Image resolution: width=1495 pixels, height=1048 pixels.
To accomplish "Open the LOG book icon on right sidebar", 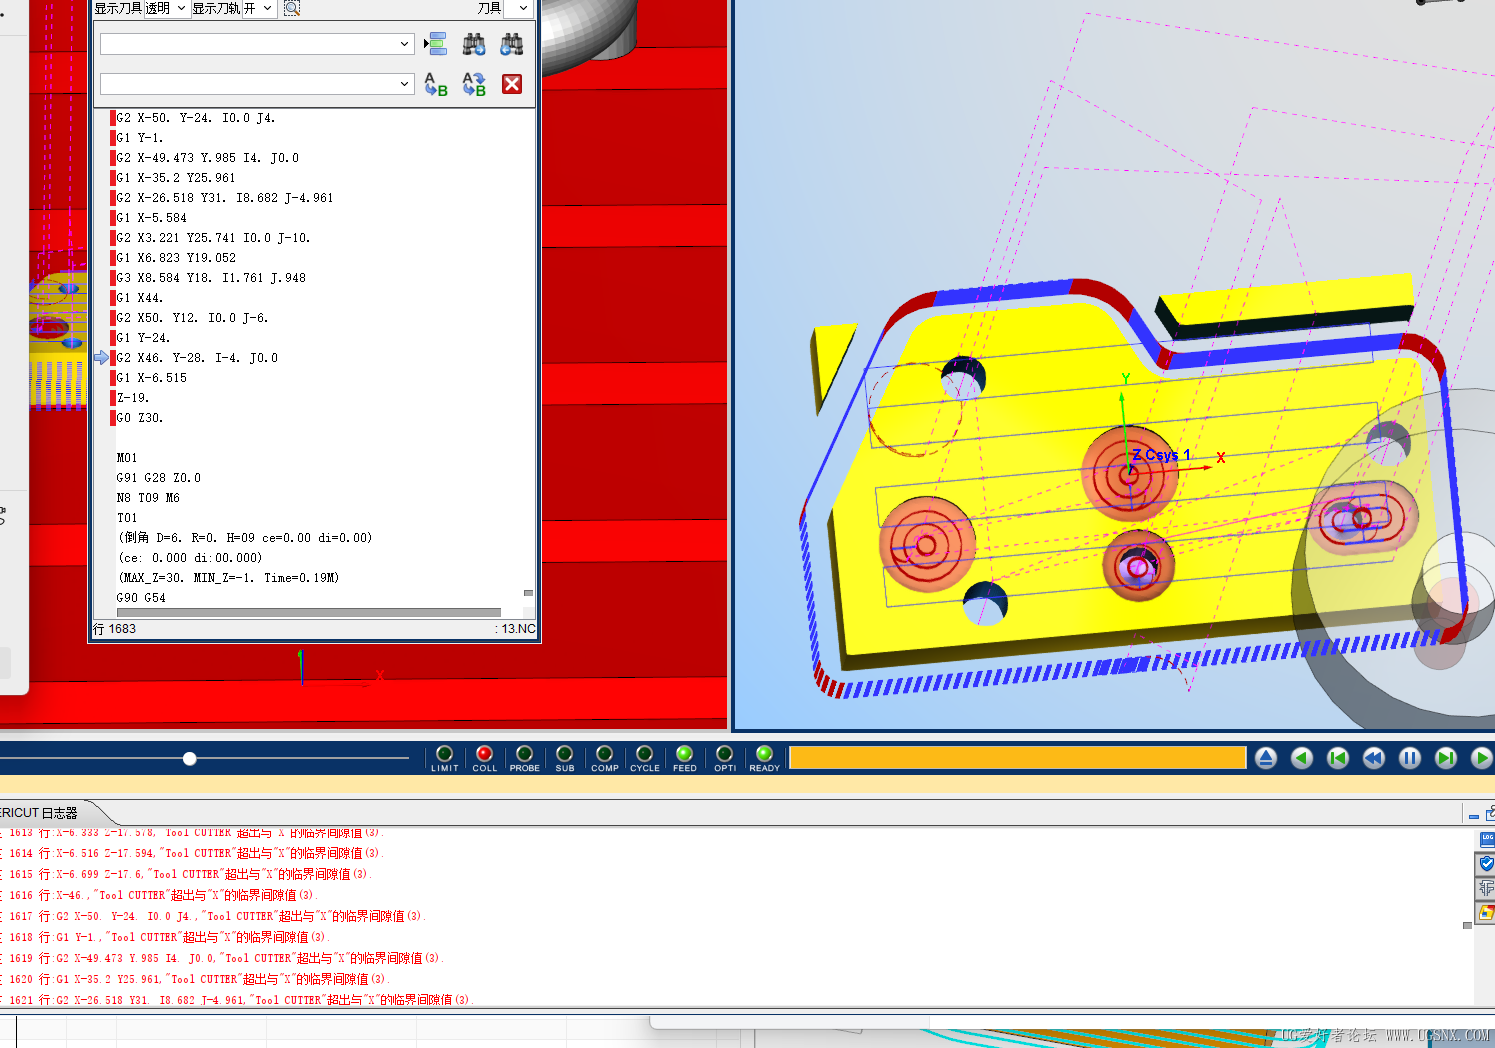I will [x=1486, y=838].
